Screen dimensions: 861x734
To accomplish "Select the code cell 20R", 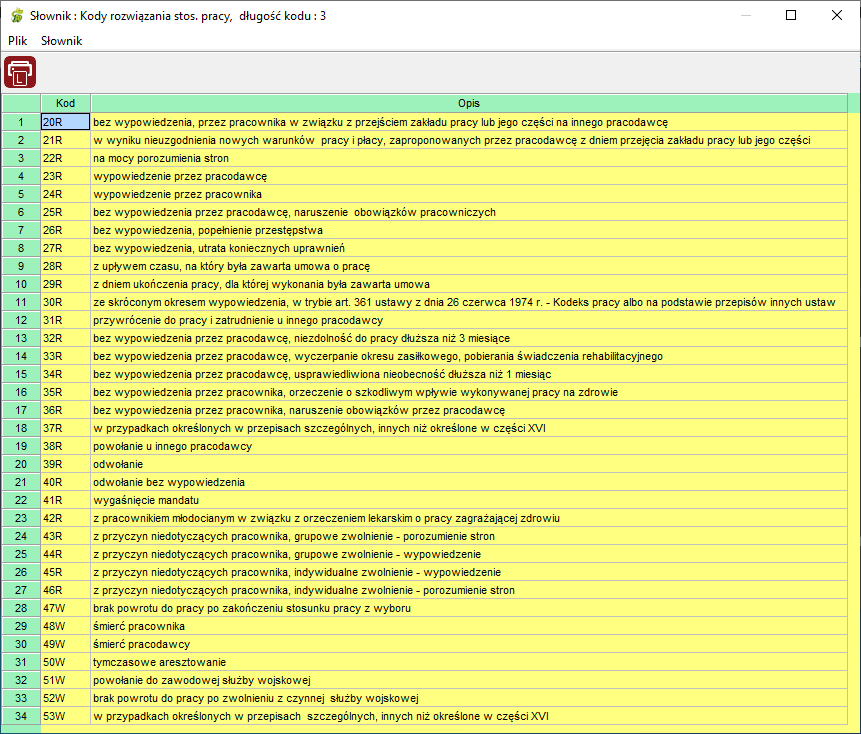I will [x=65, y=122].
